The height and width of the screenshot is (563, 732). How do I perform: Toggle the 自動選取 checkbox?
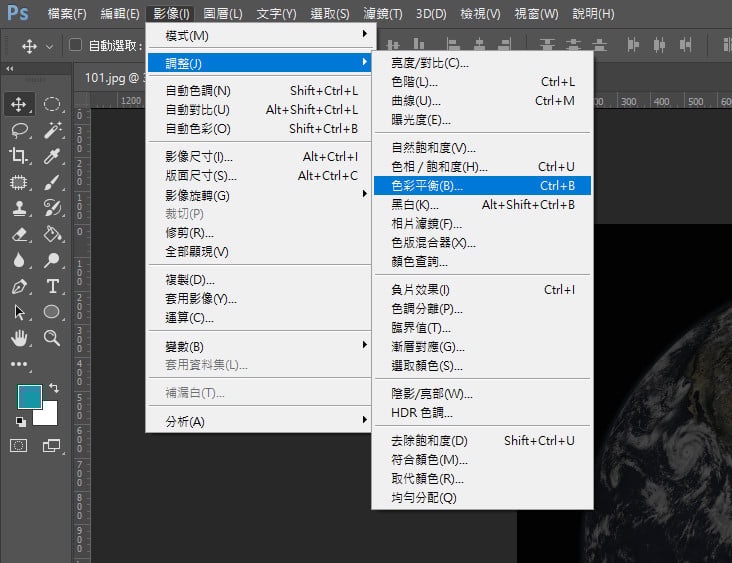75,46
